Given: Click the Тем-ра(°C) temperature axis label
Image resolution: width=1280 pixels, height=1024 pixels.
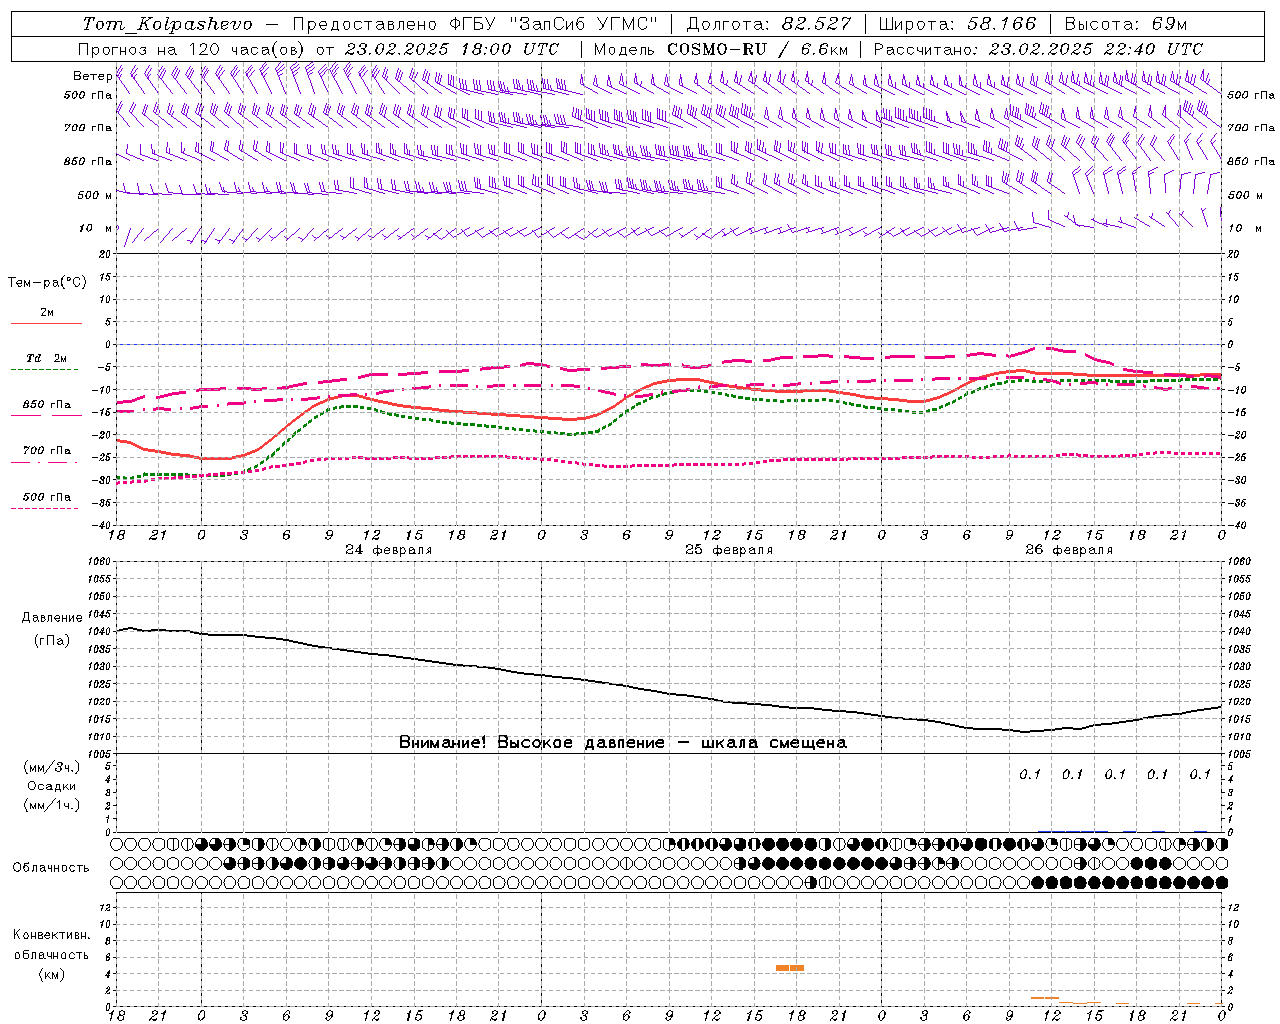Looking at the screenshot, I should point(47,283).
